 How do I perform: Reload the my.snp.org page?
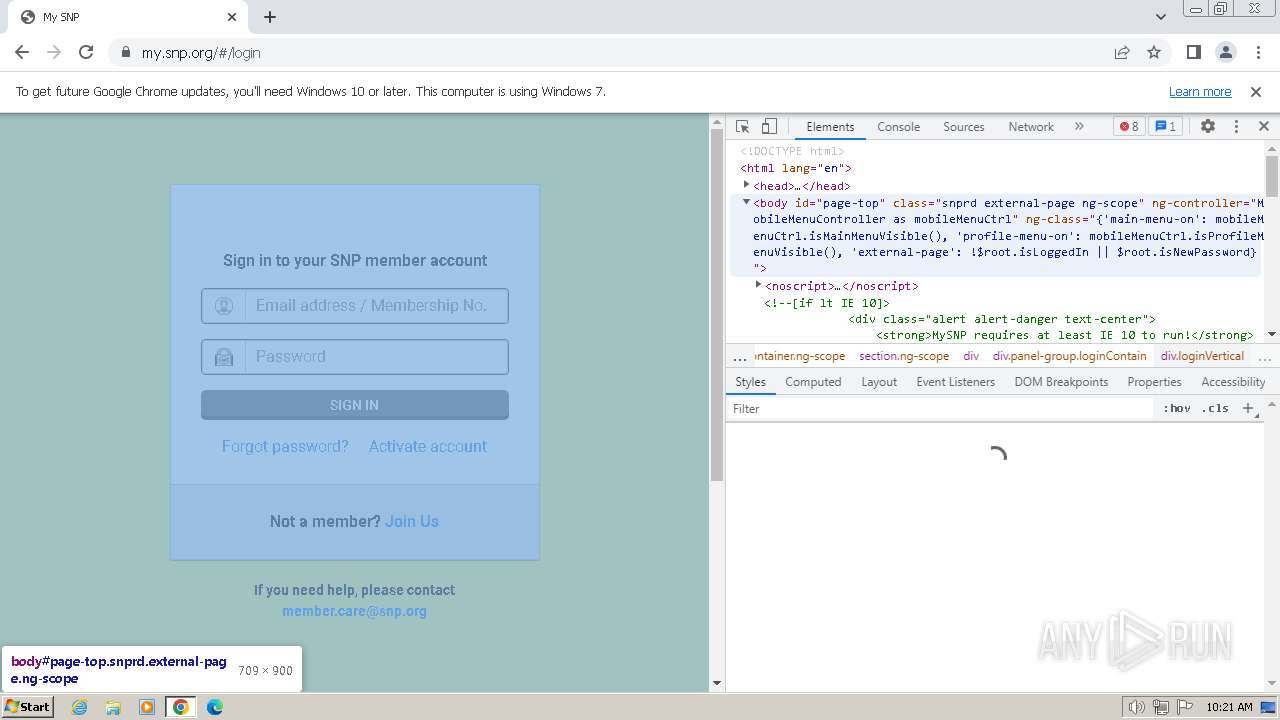[86, 53]
